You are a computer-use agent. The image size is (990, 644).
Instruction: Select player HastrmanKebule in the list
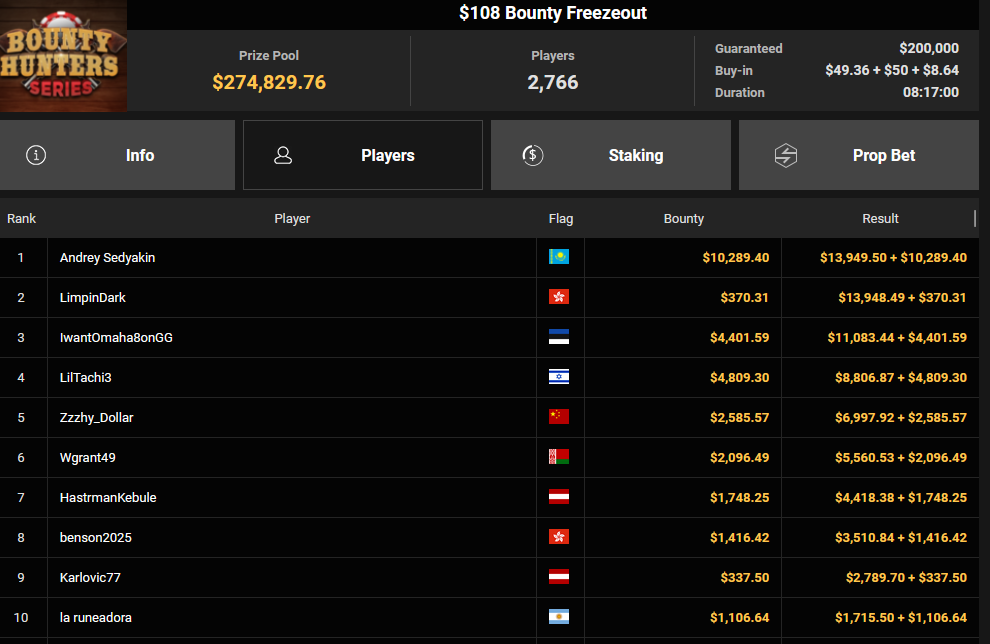(108, 497)
